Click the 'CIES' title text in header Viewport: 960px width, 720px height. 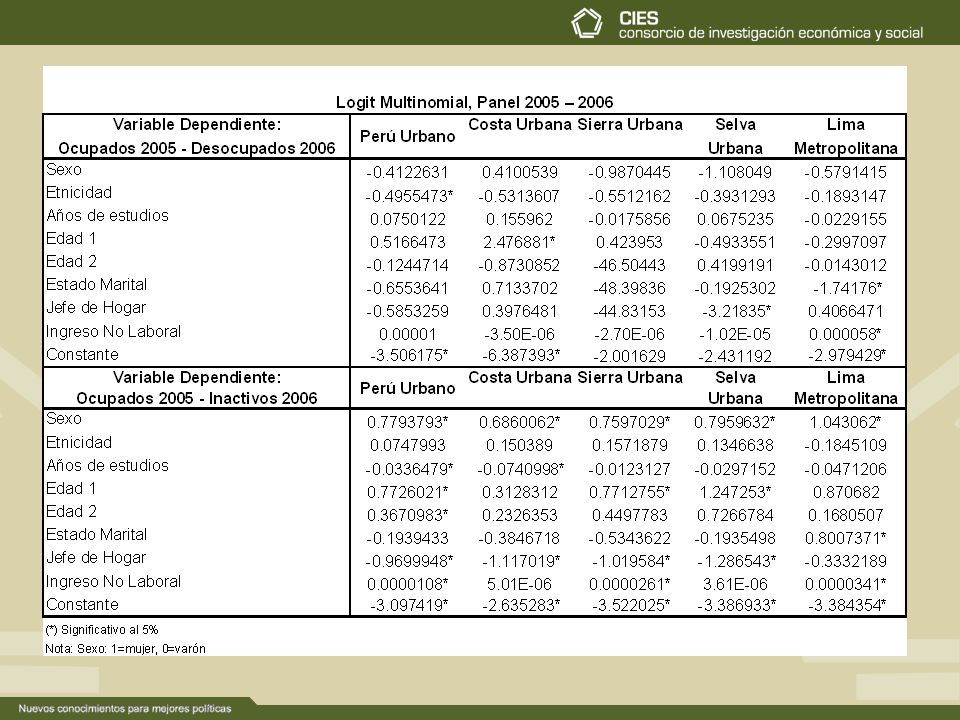tap(639, 18)
